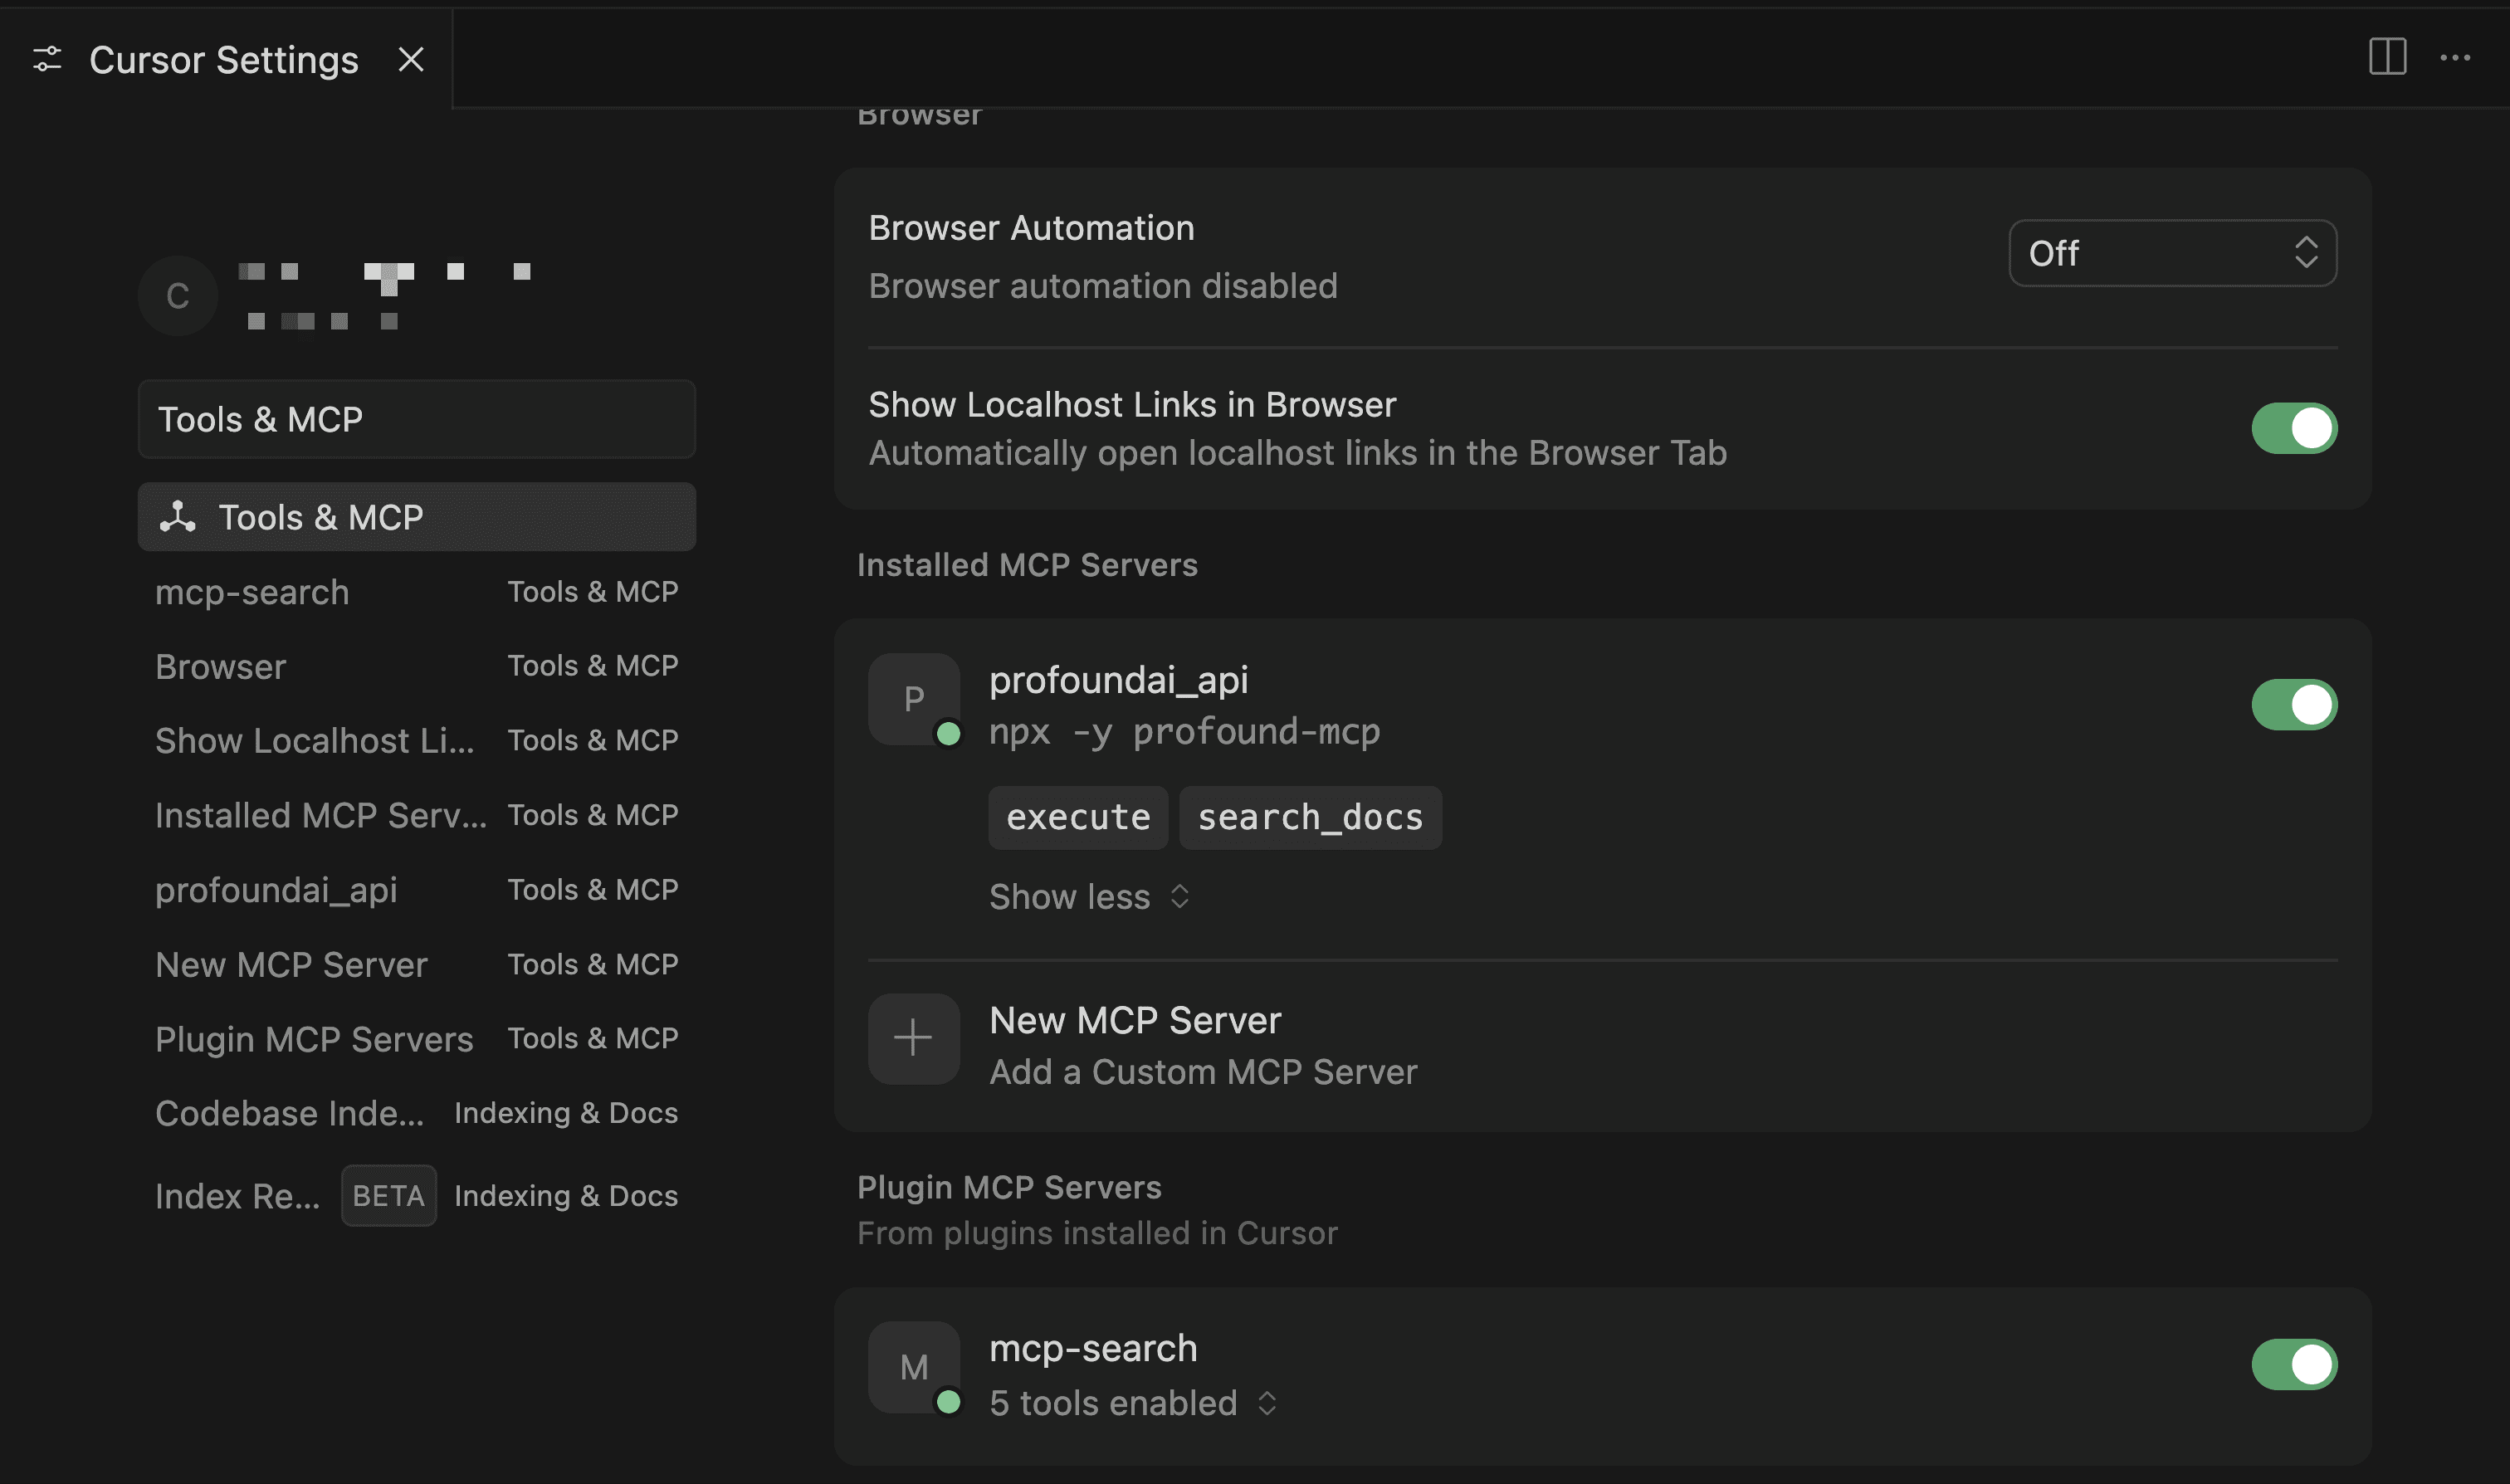This screenshot has width=2510, height=1484.
Task: Close the Cursor Settings tab
Action: pyautogui.click(x=411, y=59)
